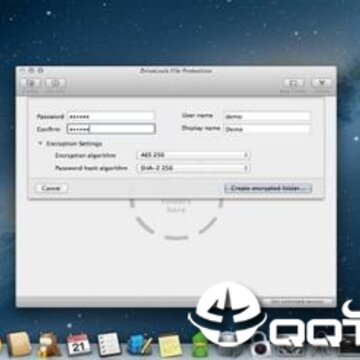Collapse the Encryption Settings disclosure triangle

(41, 143)
